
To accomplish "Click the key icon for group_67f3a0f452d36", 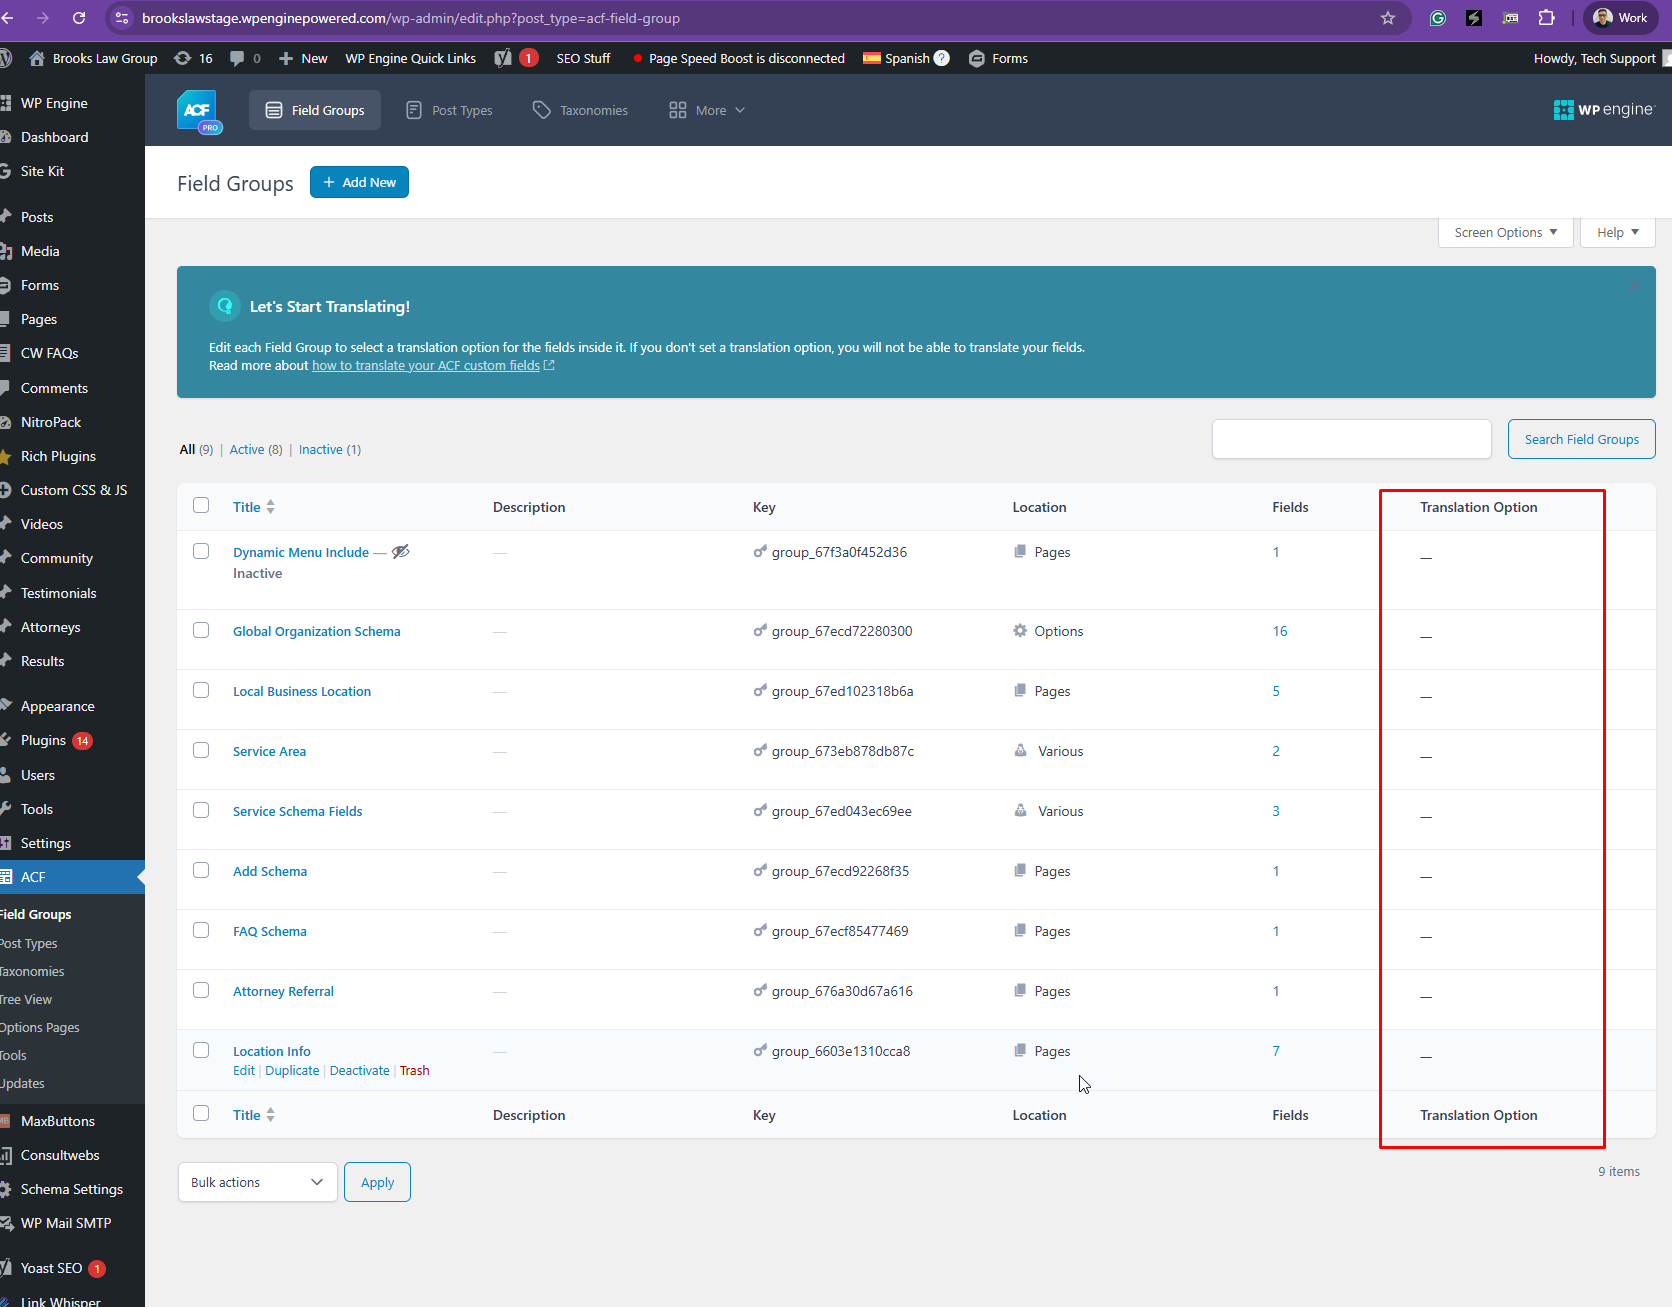I will click(760, 552).
